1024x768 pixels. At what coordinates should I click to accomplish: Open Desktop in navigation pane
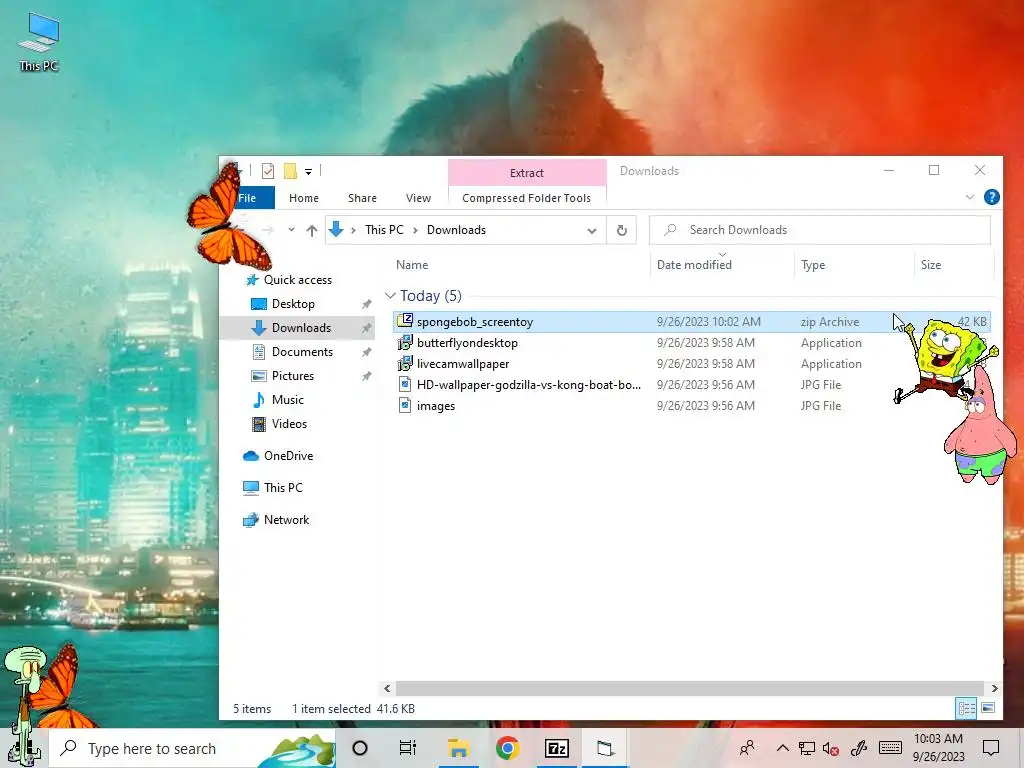(x=293, y=304)
